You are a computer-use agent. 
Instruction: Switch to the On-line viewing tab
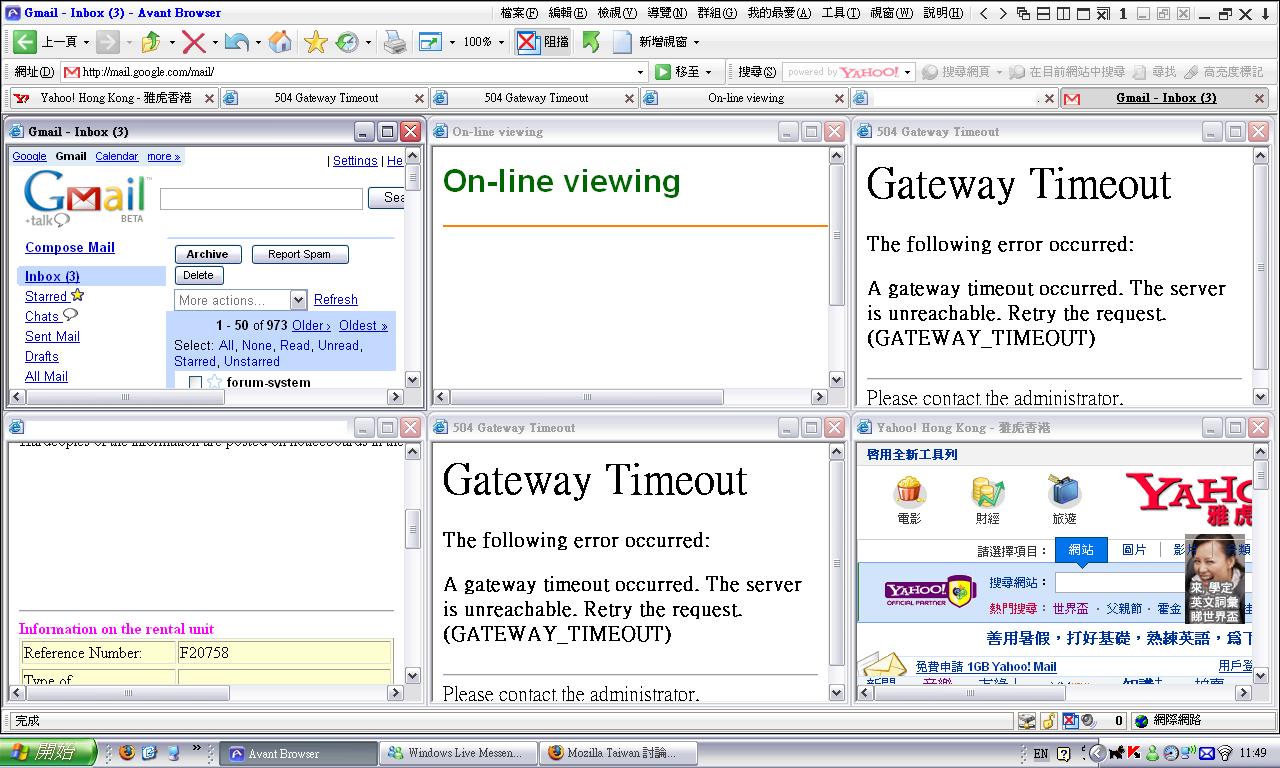[x=745, y=98]
